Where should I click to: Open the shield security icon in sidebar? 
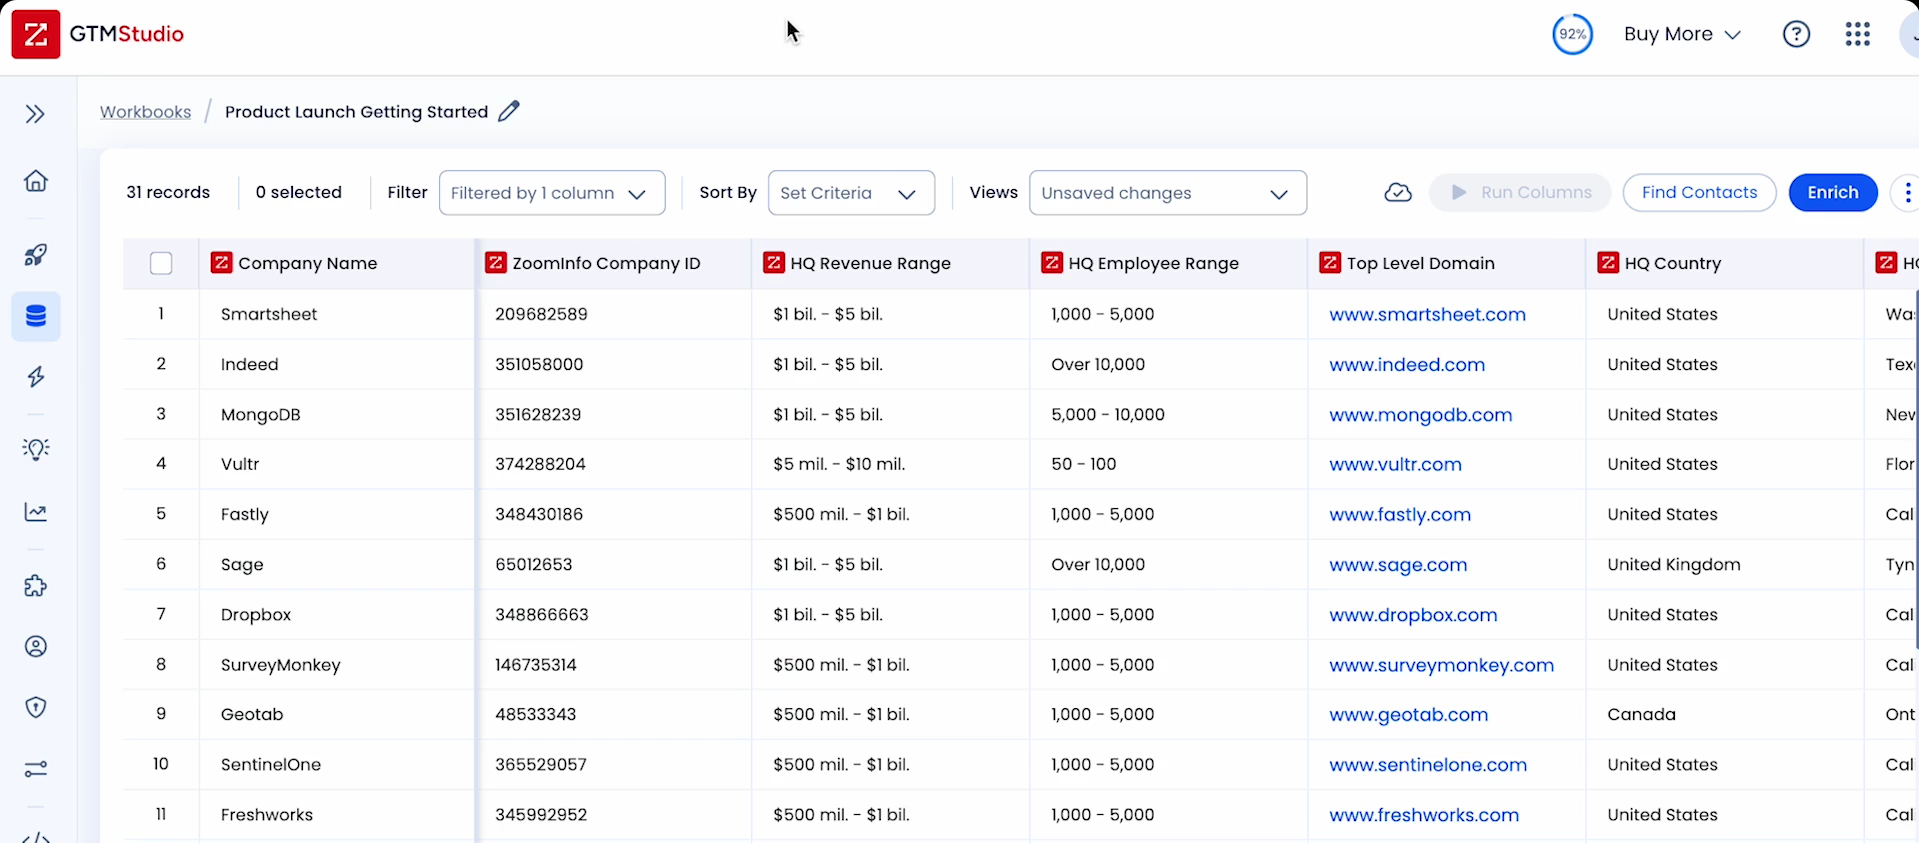36,708
